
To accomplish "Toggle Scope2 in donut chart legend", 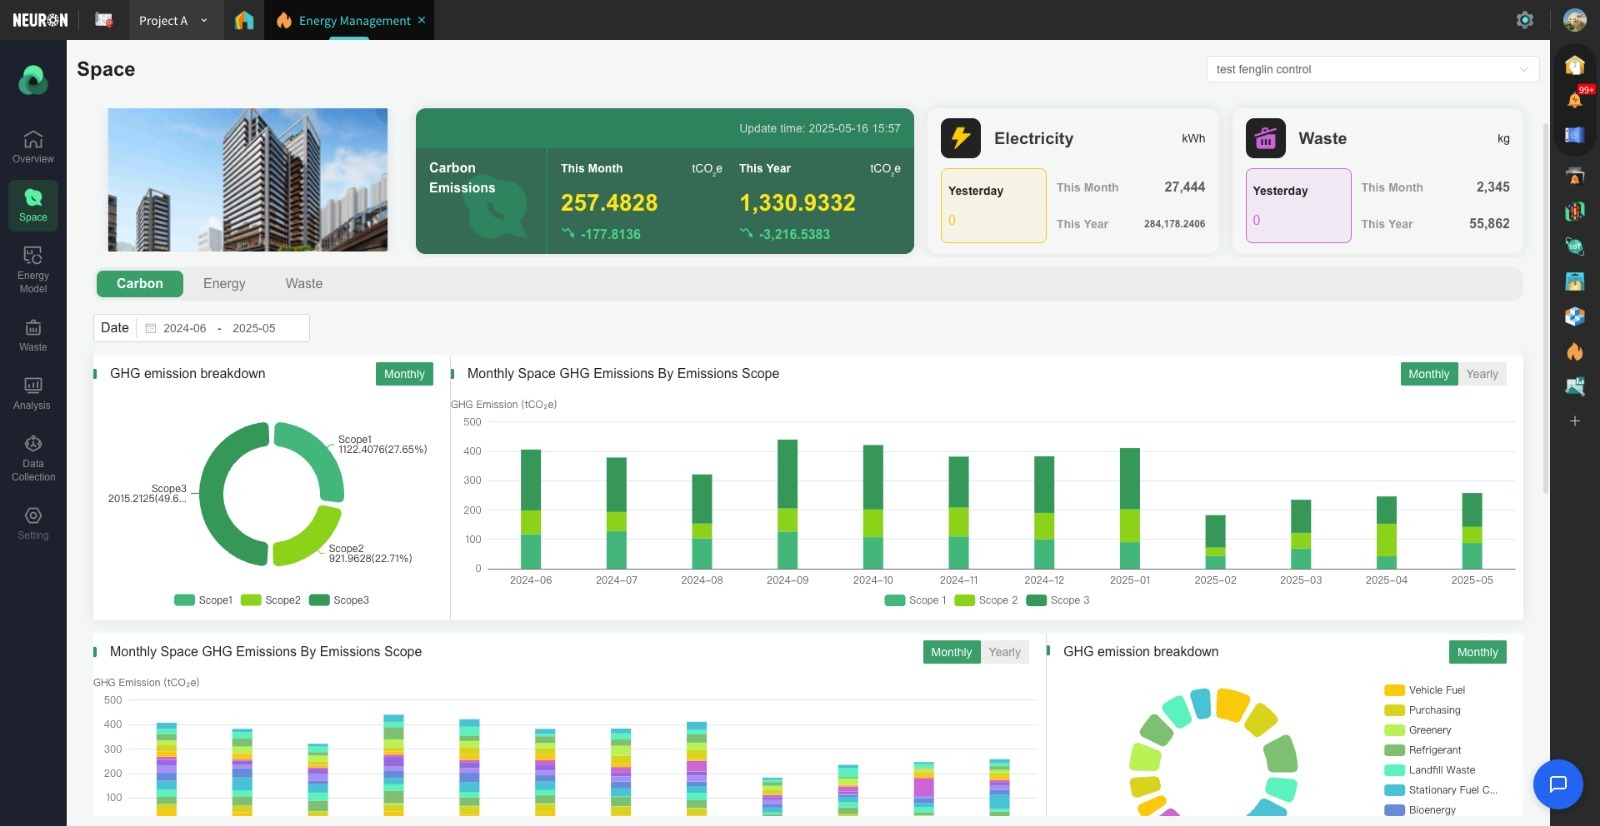I will point(271,600).
